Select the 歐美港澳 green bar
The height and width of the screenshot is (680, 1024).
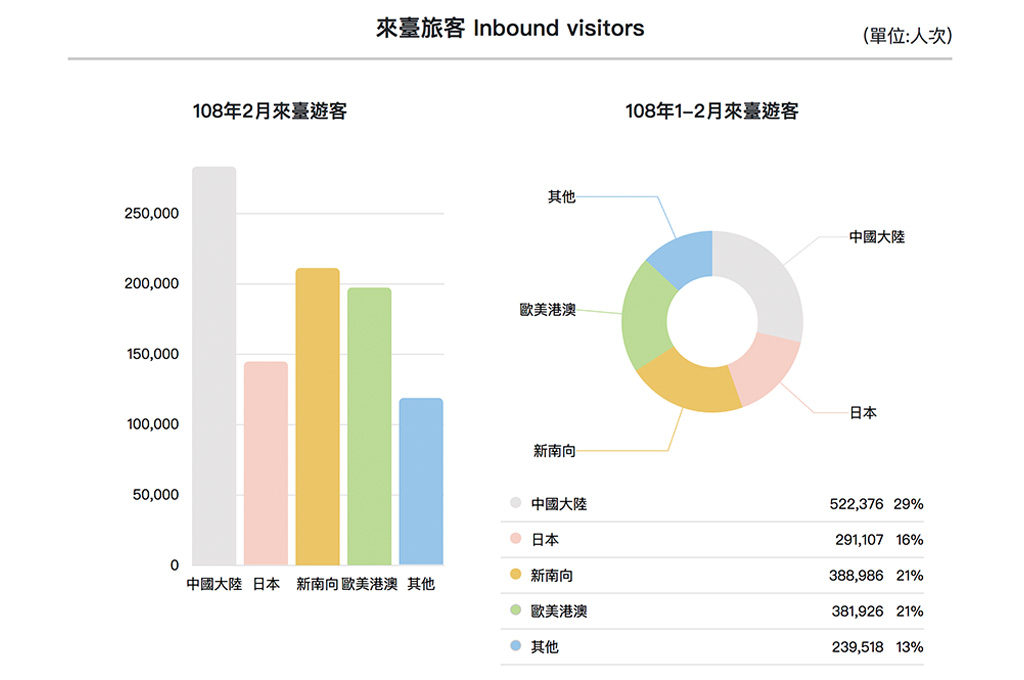coord(369,426)
